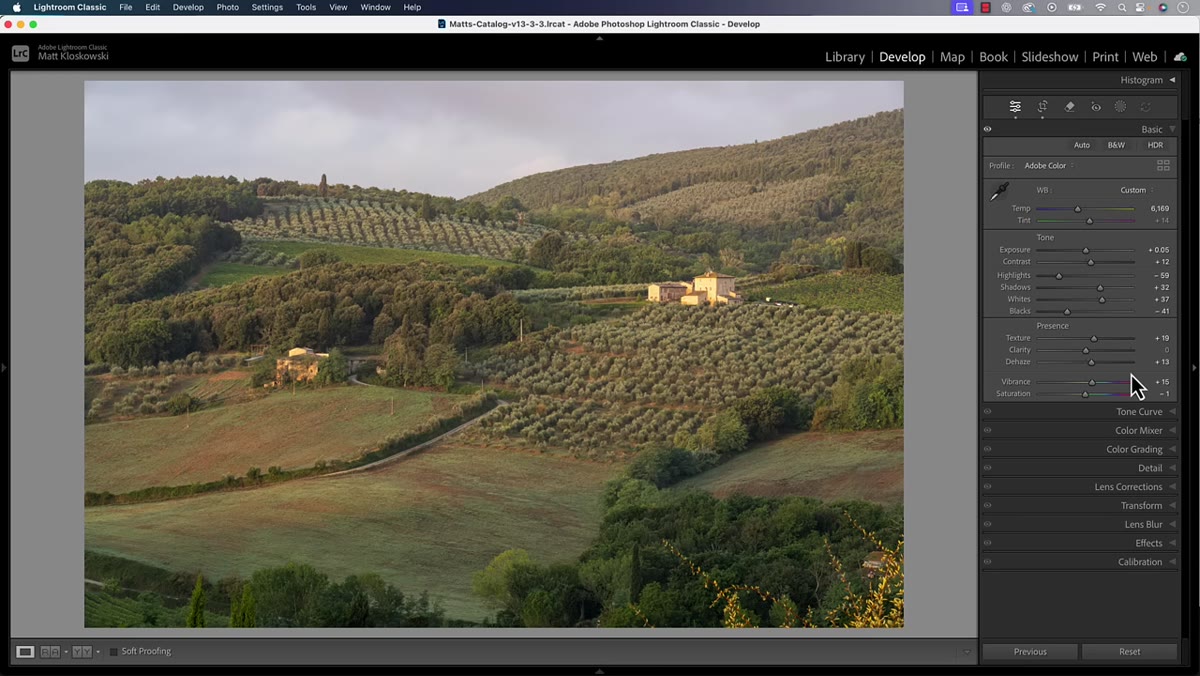Image resolution: width=1200 pixels, height=676 pixels.
Task: Toggle Detail panel eye switch
Action: pyautogui.click(x=987, y=468)
